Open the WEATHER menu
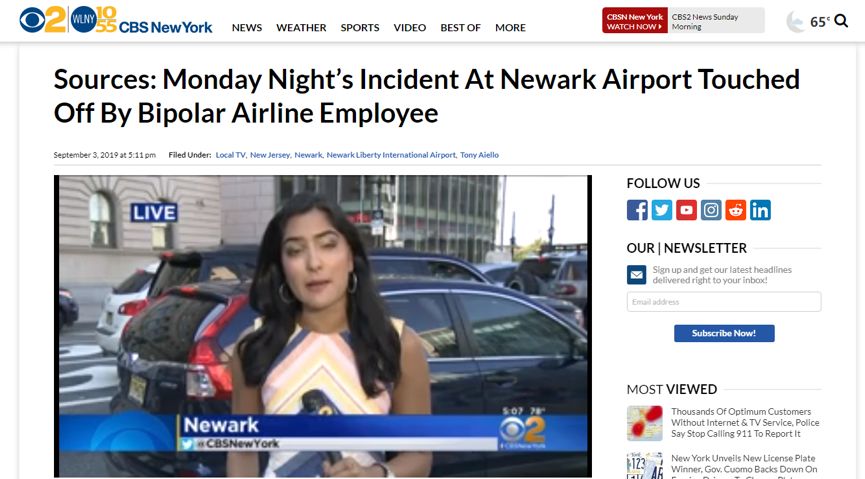The width and height of the screenshot is (865, 479). [x=301, y=28]
